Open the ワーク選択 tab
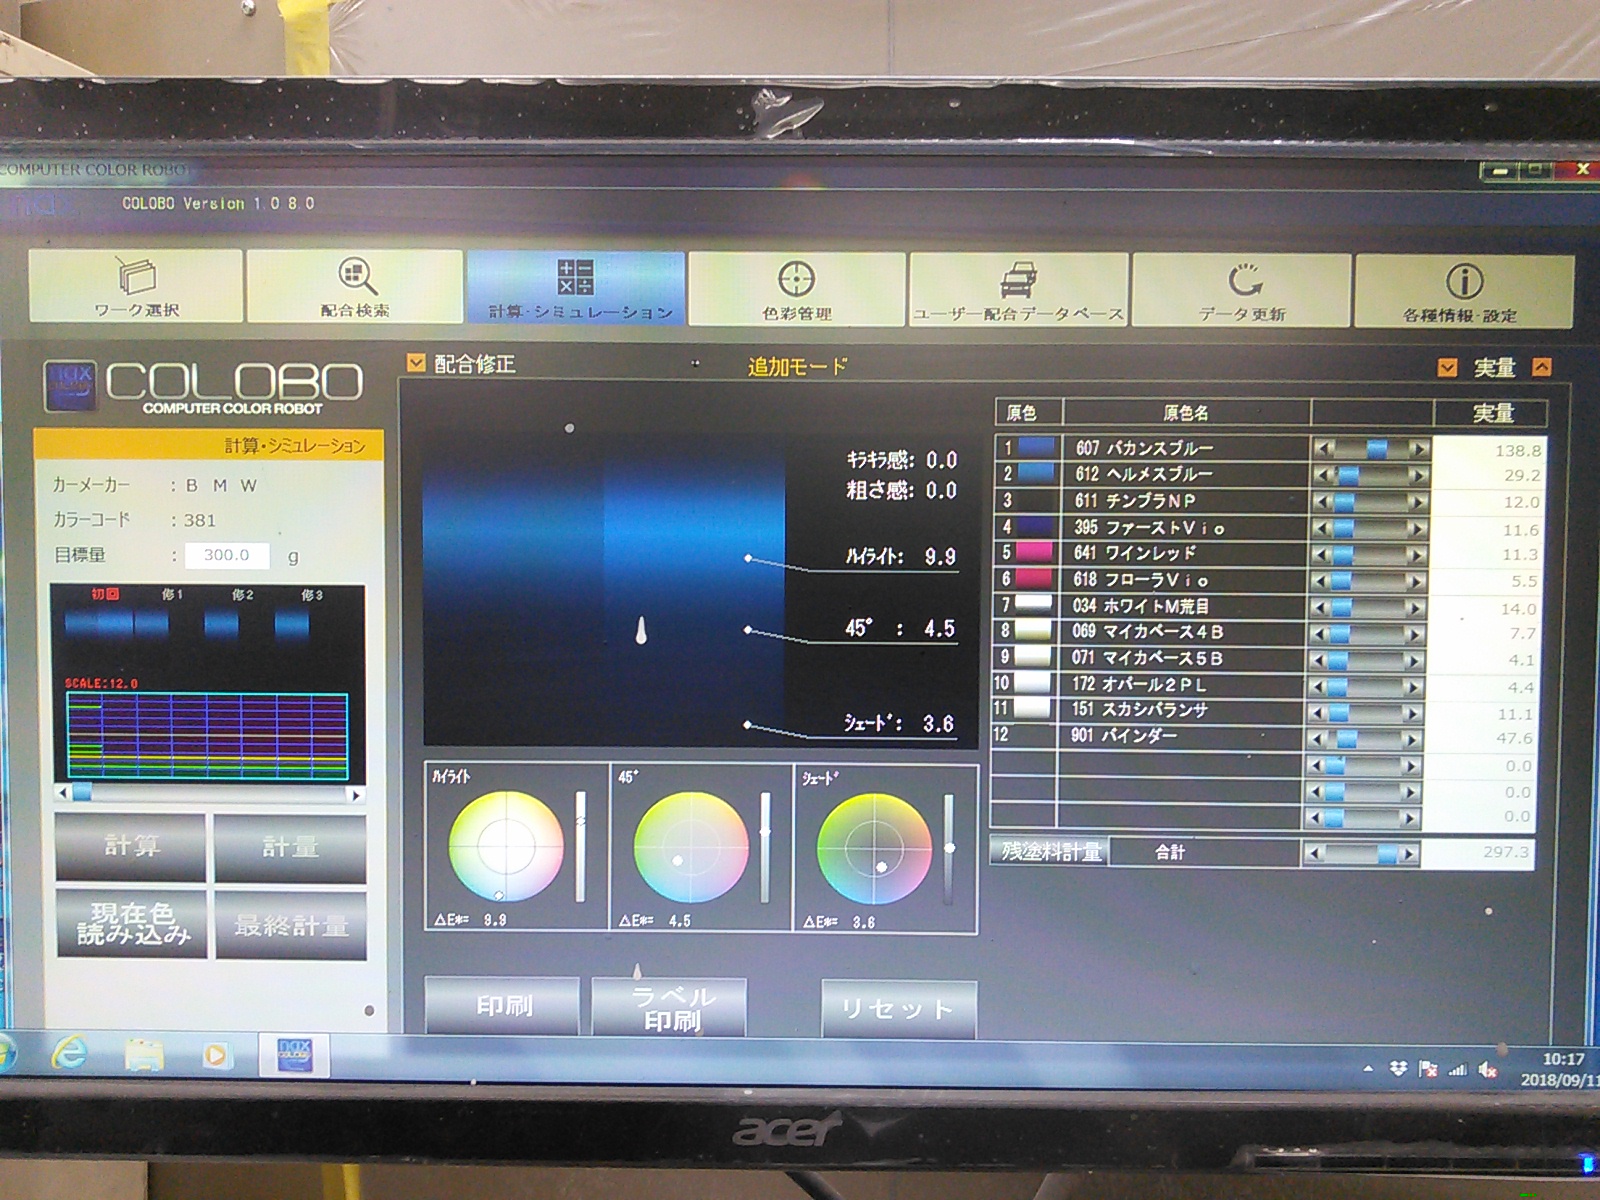 click(x=136, y=285)
